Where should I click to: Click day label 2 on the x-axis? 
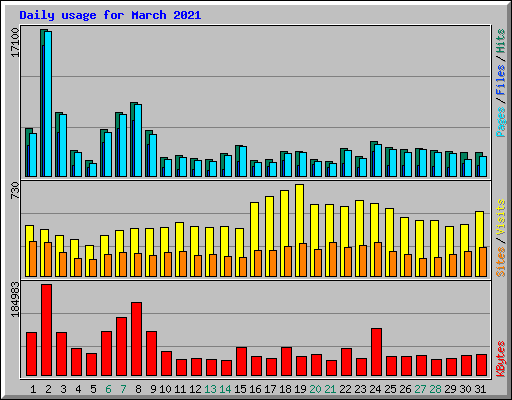coord(48,389)
